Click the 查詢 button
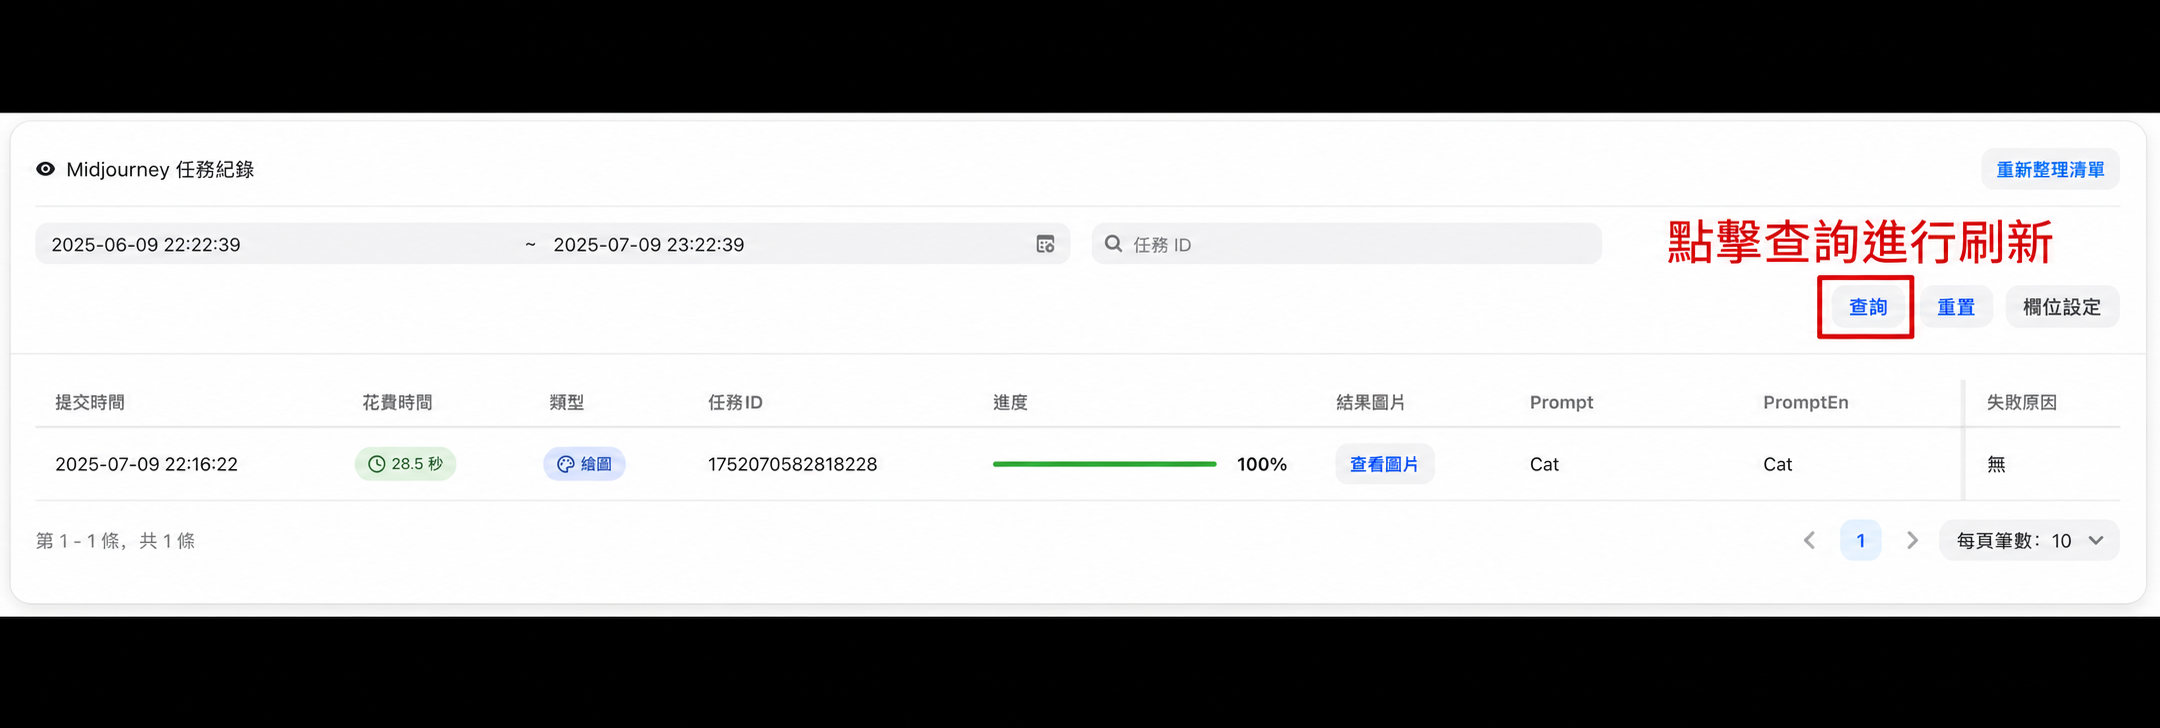2160x728 pixels. [1867, 307]
